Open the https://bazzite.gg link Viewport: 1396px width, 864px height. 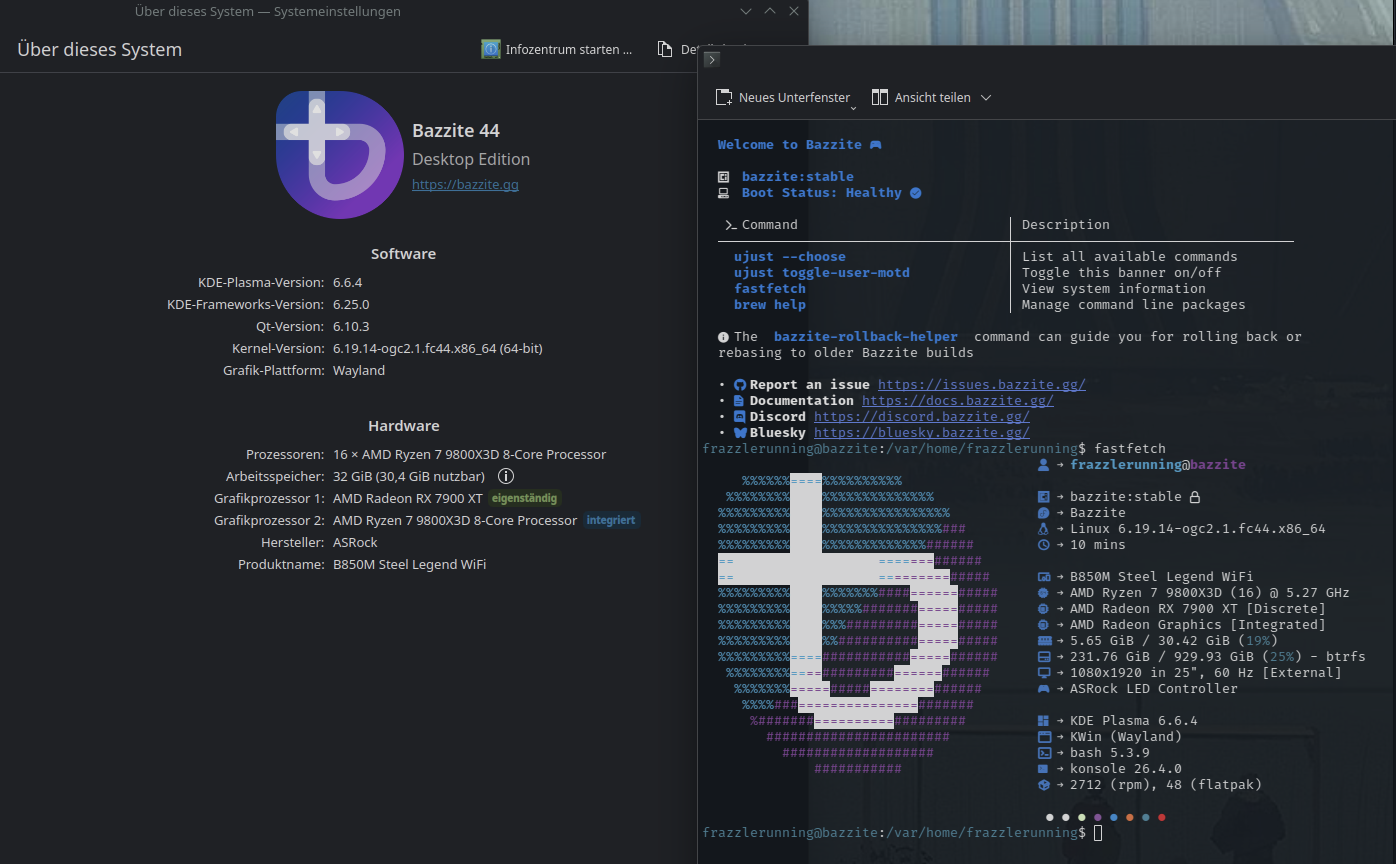click(x=465, y=184)
